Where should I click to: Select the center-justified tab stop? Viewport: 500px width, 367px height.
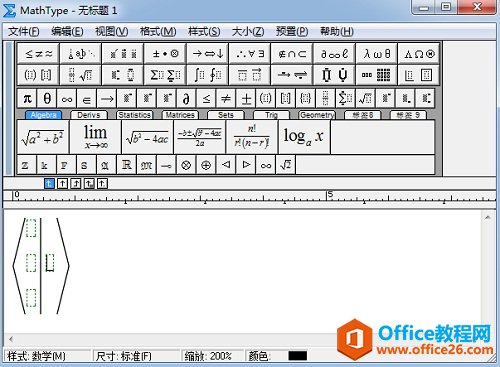coord(62,183)
